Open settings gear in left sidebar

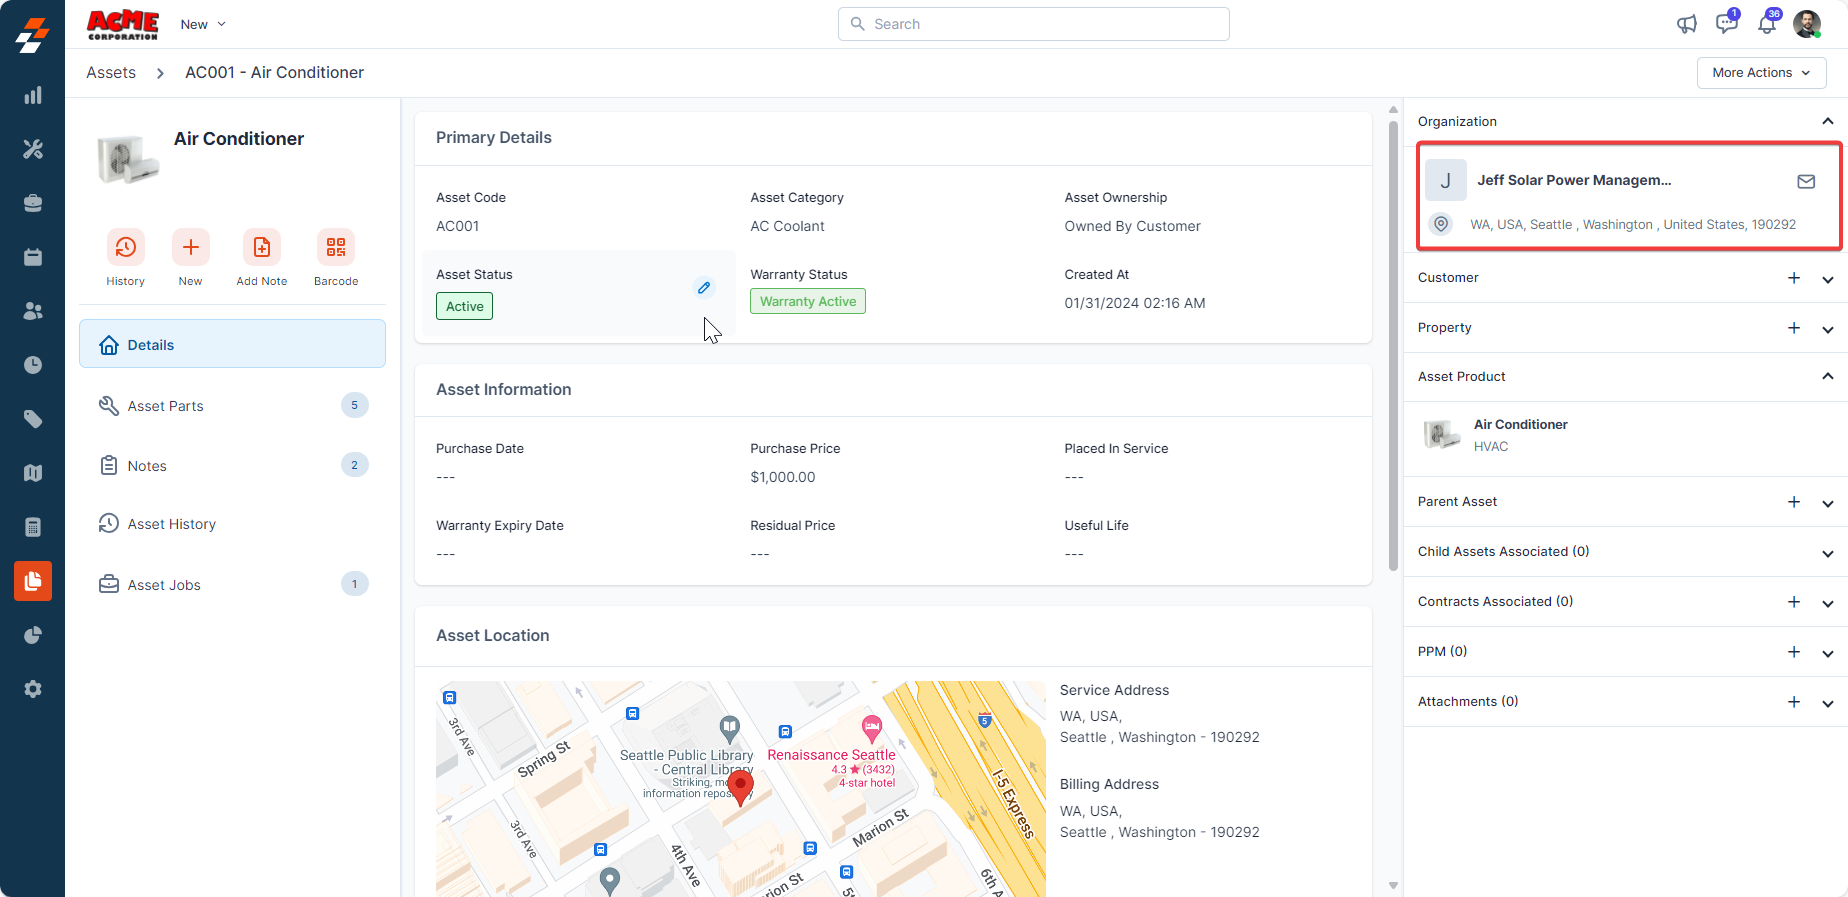click(x=33, y=689)
